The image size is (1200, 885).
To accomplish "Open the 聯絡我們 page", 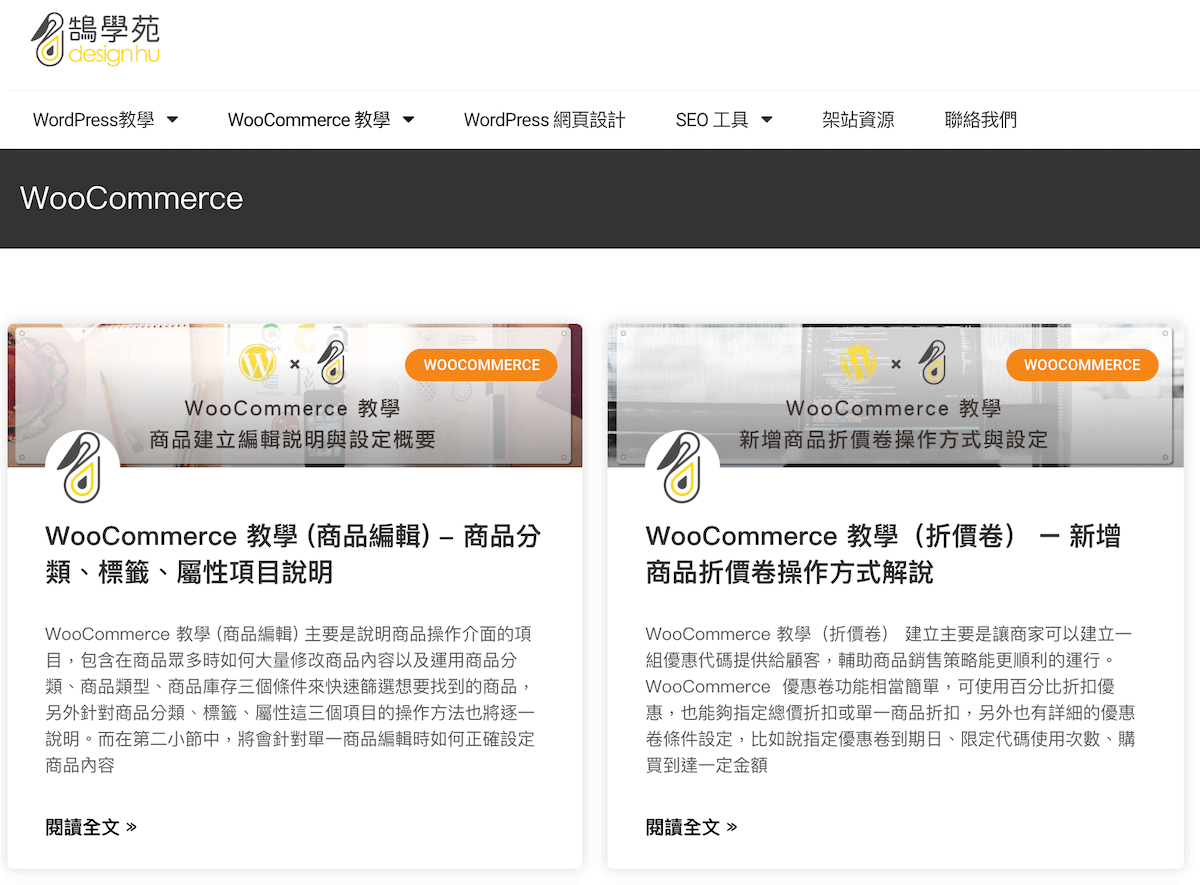I will pos(981,120).
